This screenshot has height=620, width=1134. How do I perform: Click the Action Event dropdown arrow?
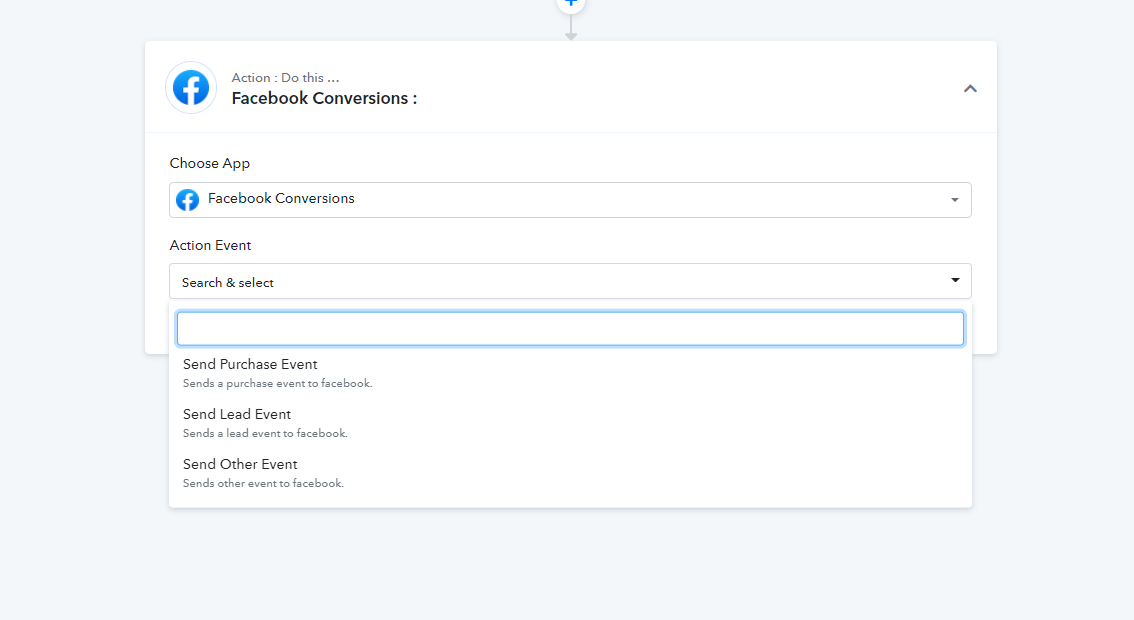(955, 280)
